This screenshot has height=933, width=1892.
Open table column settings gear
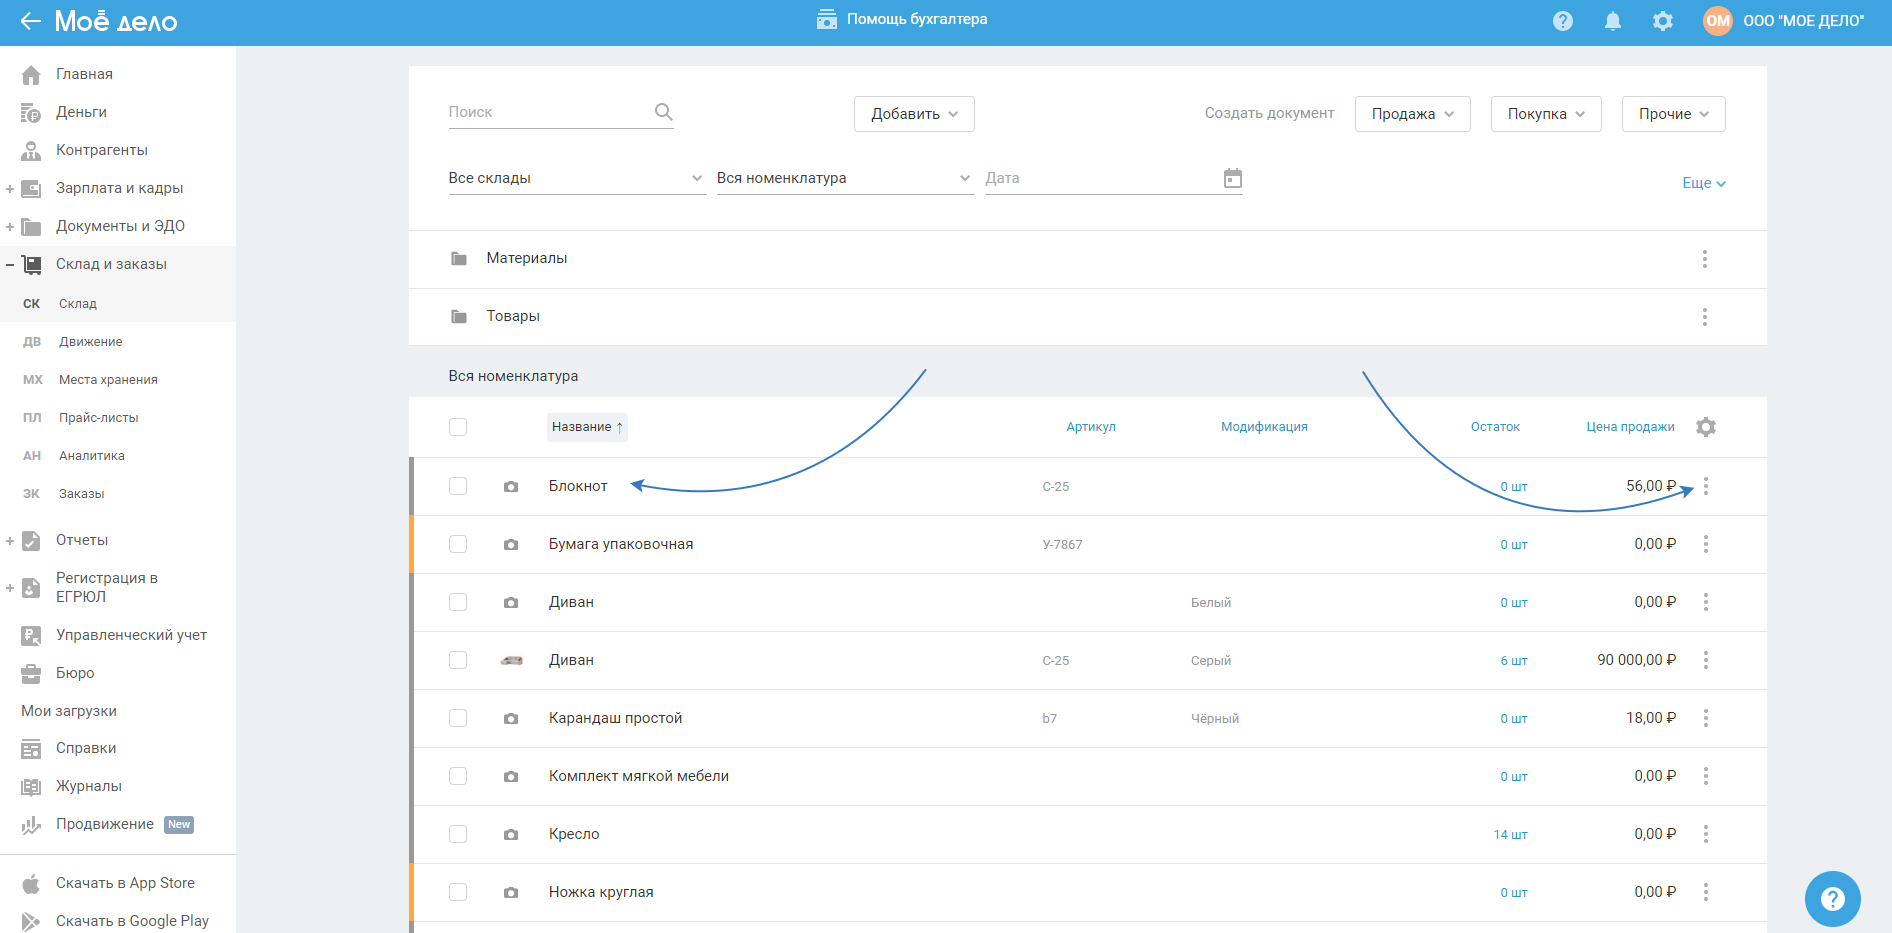click(1705, 427)
